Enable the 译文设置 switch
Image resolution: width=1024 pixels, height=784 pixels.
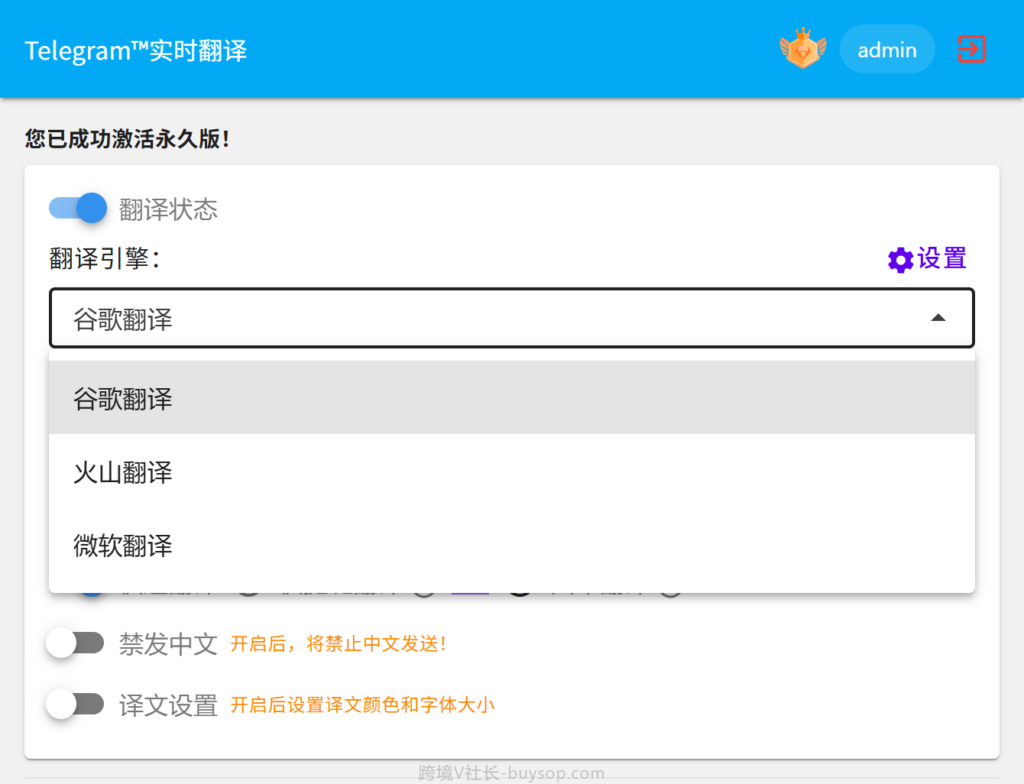75,704
